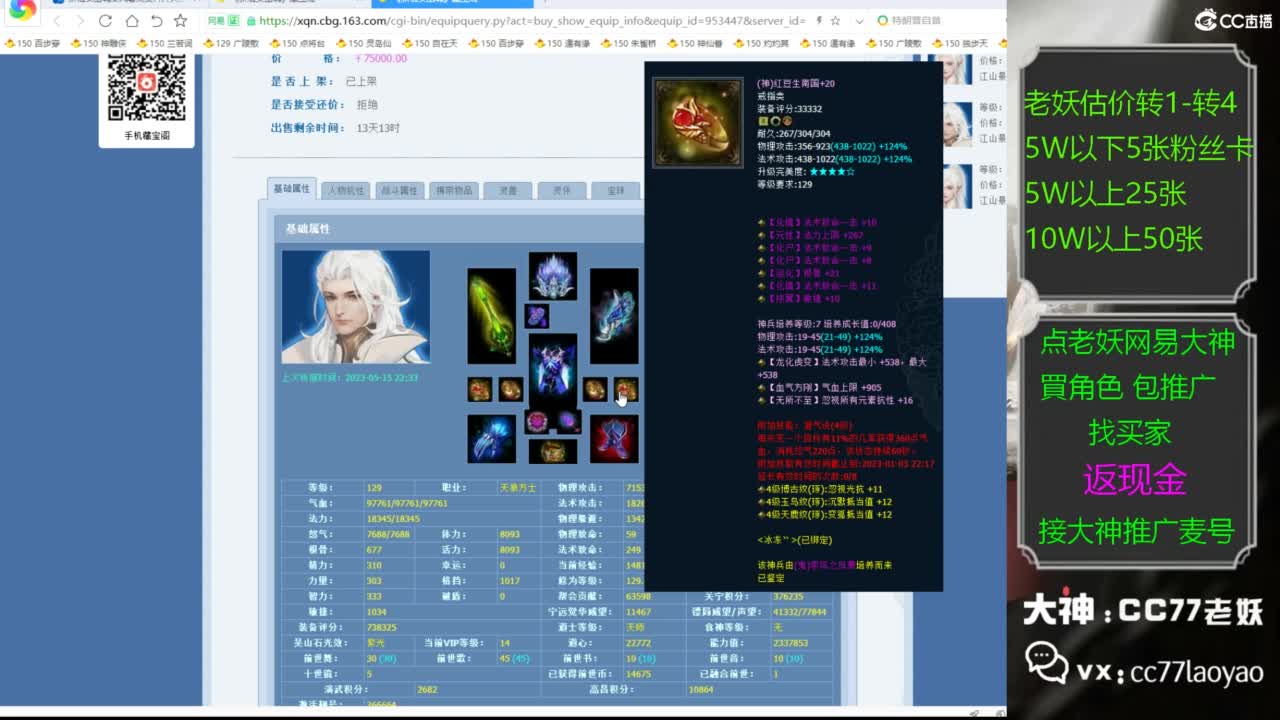The image size is (1280, 720).
Task: Open the 150 百步穿 bookmark
Action: click(35, 44)
